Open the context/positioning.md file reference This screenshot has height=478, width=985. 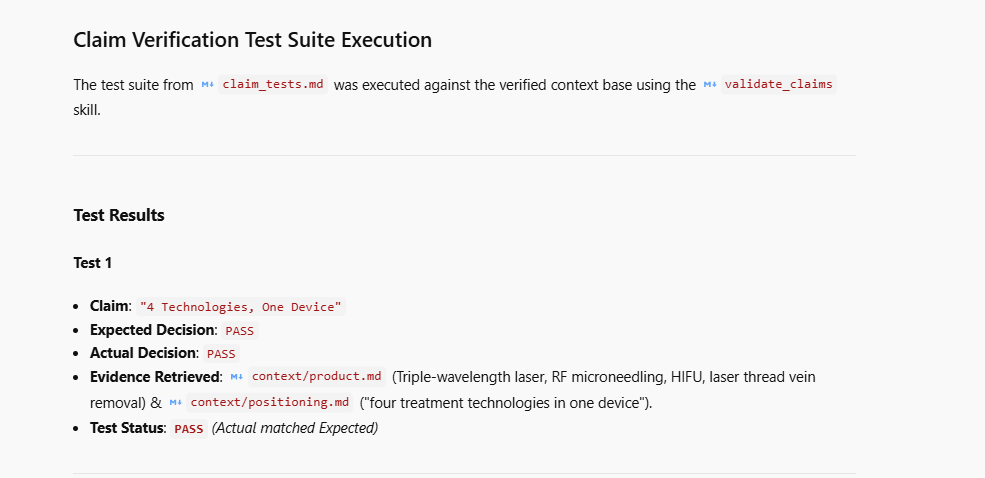(x=269, y=403)
